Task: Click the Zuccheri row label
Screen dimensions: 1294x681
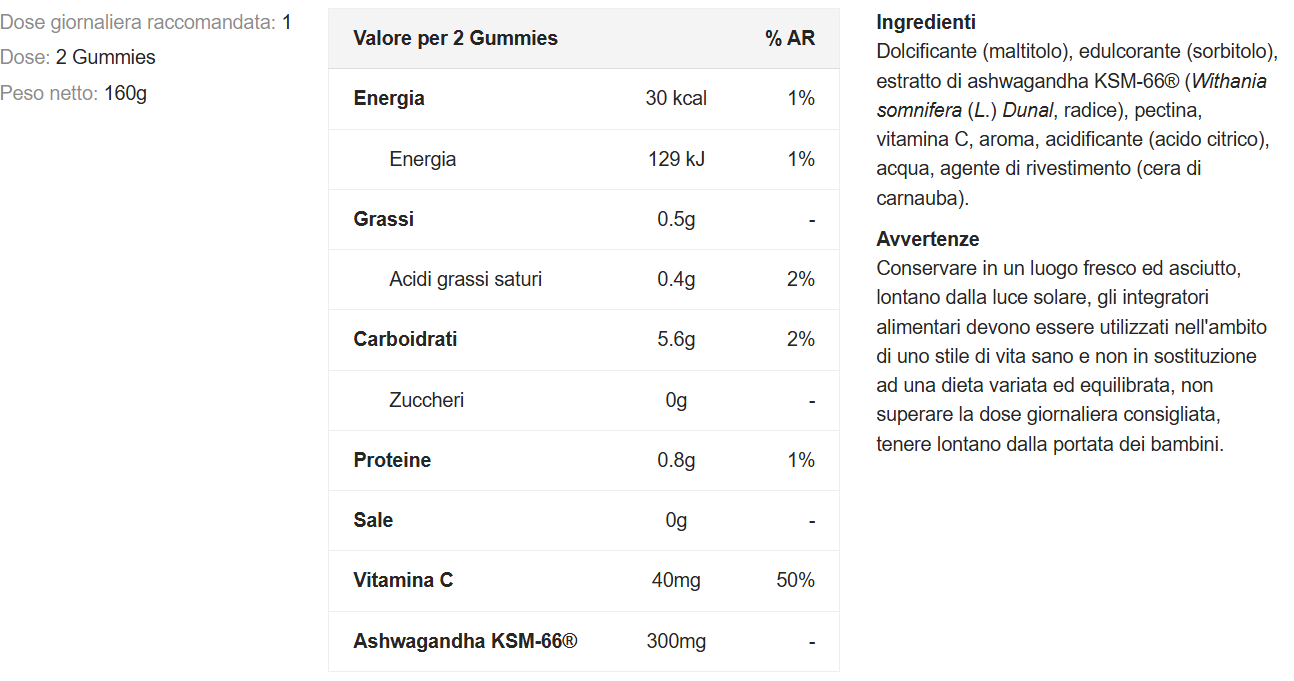Action: (x=426, y=400)
